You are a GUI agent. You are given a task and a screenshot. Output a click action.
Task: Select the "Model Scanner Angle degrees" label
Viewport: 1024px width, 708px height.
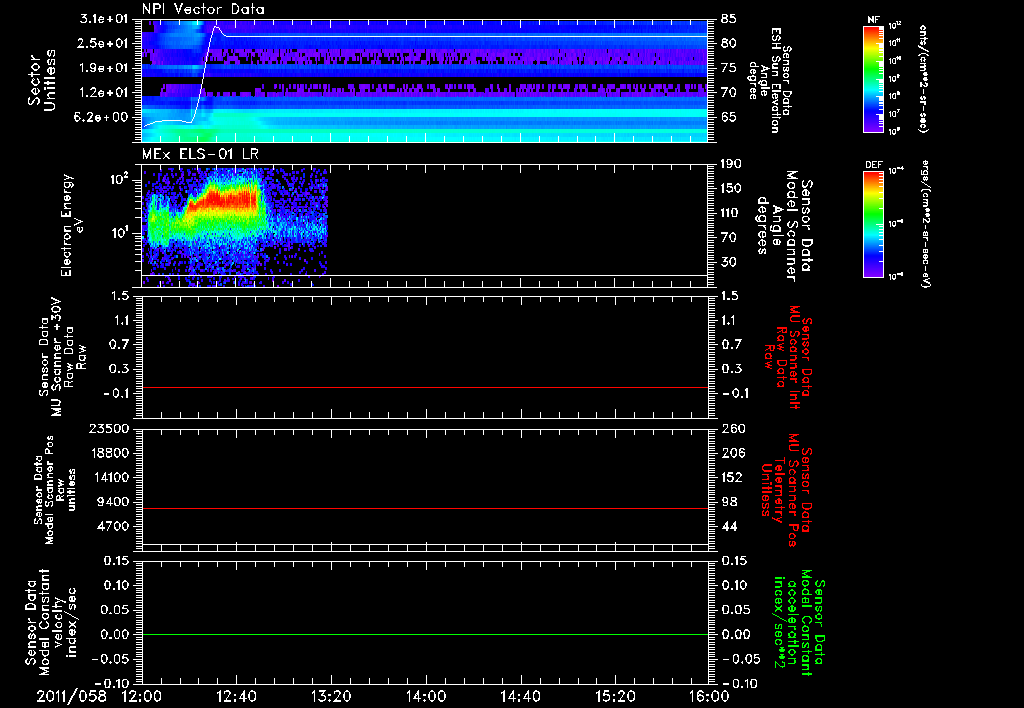click(x=784, y=226)
